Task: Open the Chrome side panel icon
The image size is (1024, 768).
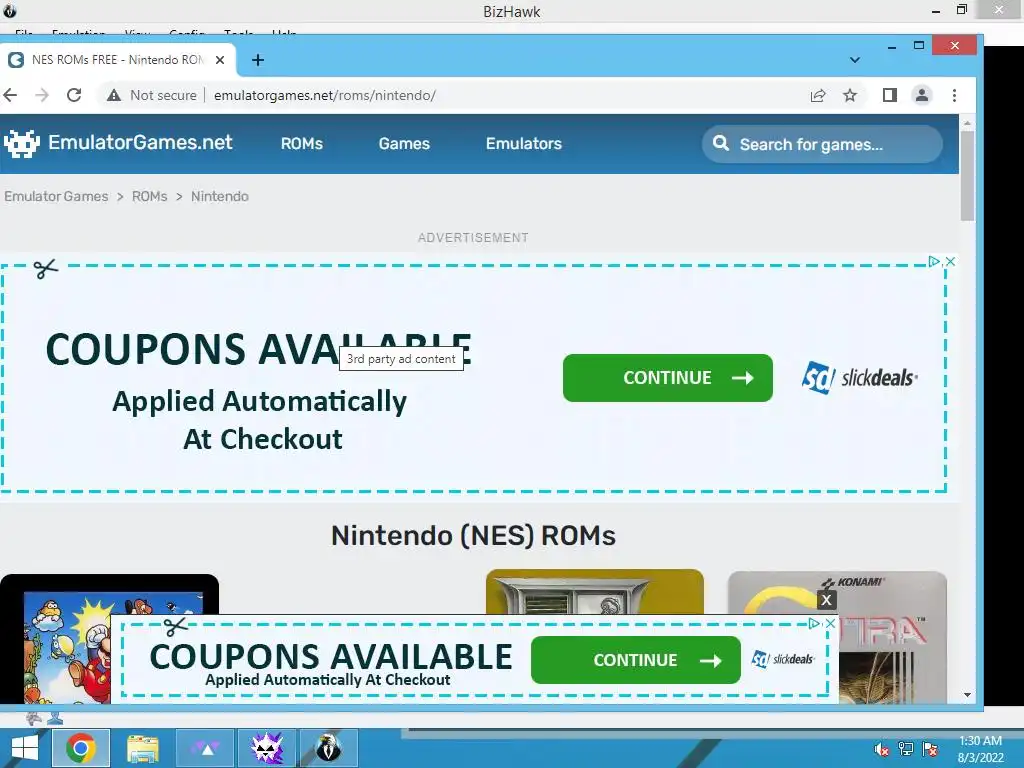Action: coord(889,95)
